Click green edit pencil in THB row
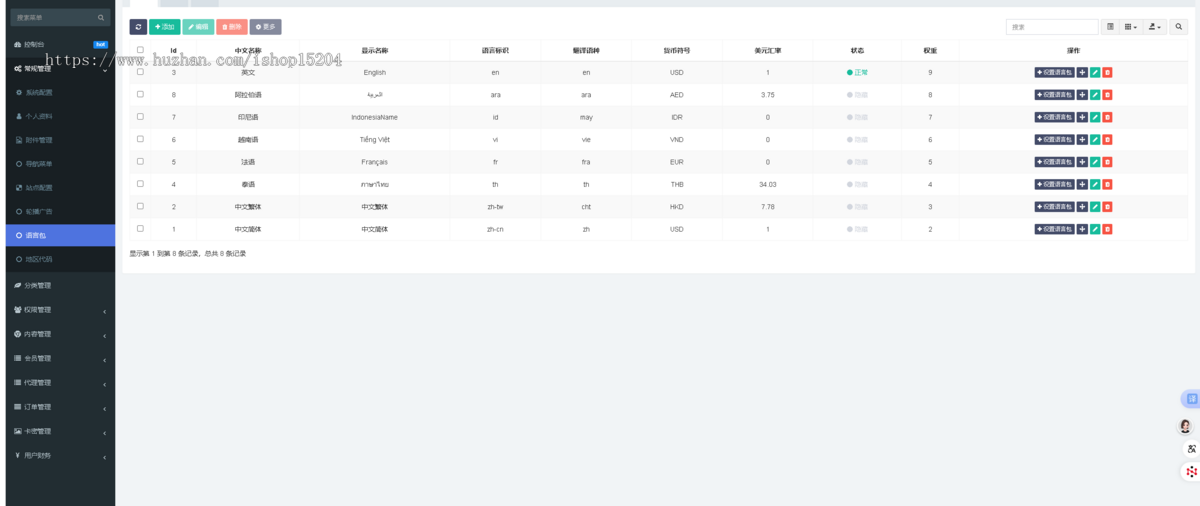Image resolution: width=1200 pixels, height=506 pixels. pos(1095,184)
